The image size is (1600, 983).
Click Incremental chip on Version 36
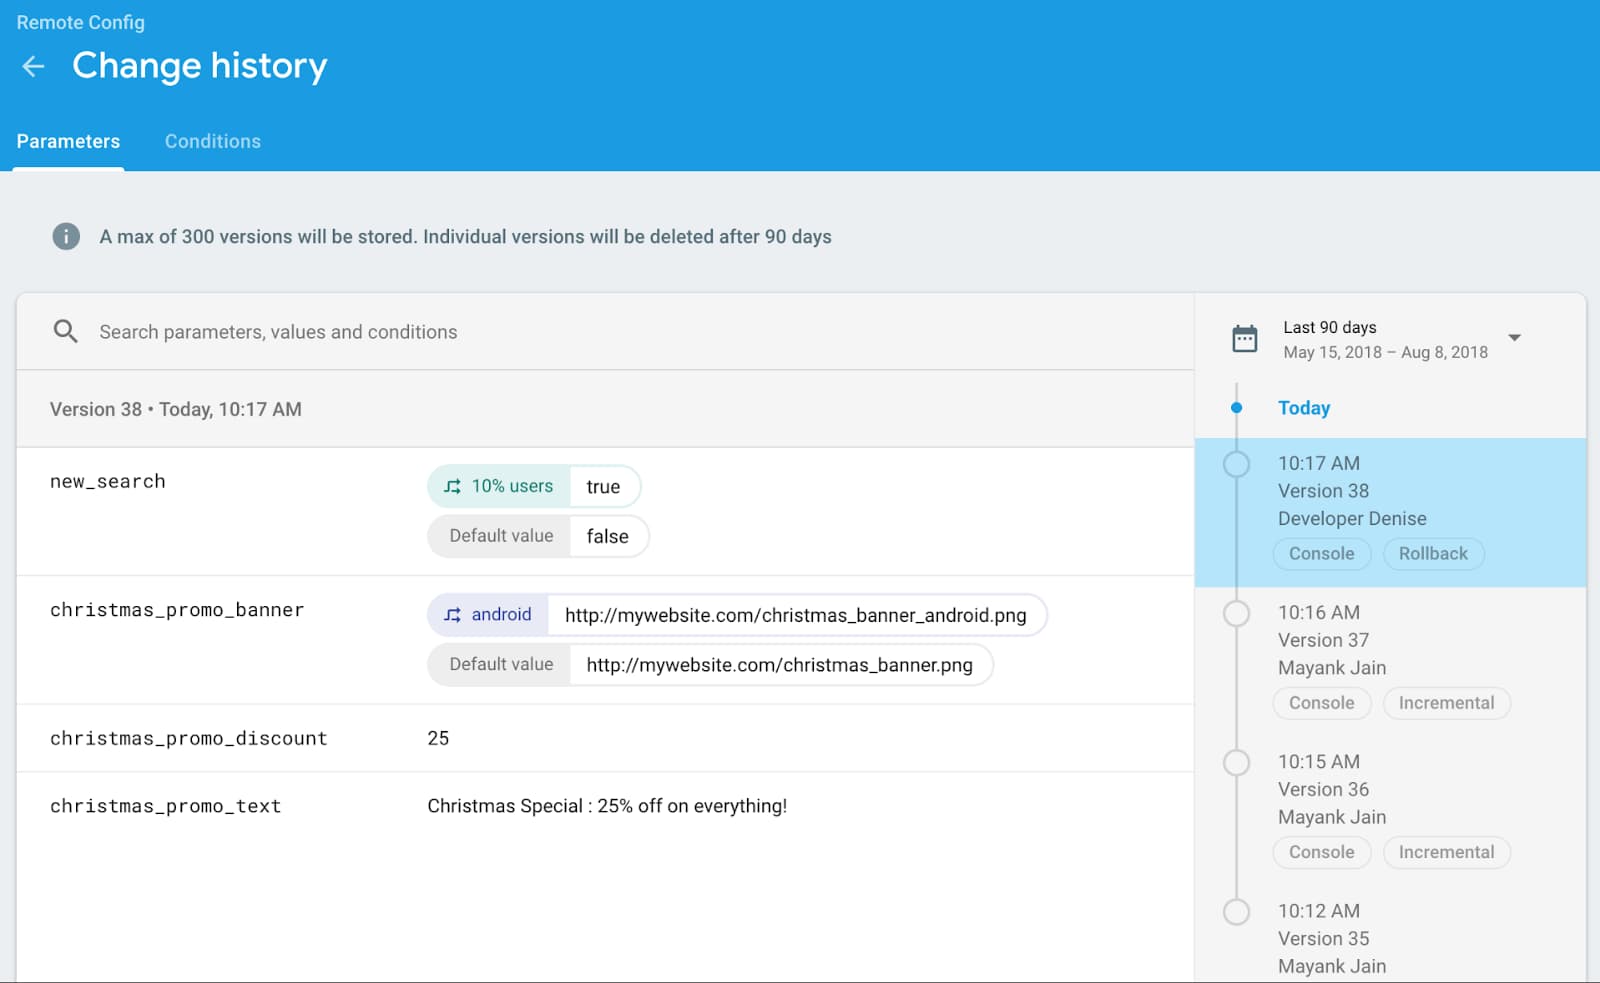click(x=1447, y=852)
